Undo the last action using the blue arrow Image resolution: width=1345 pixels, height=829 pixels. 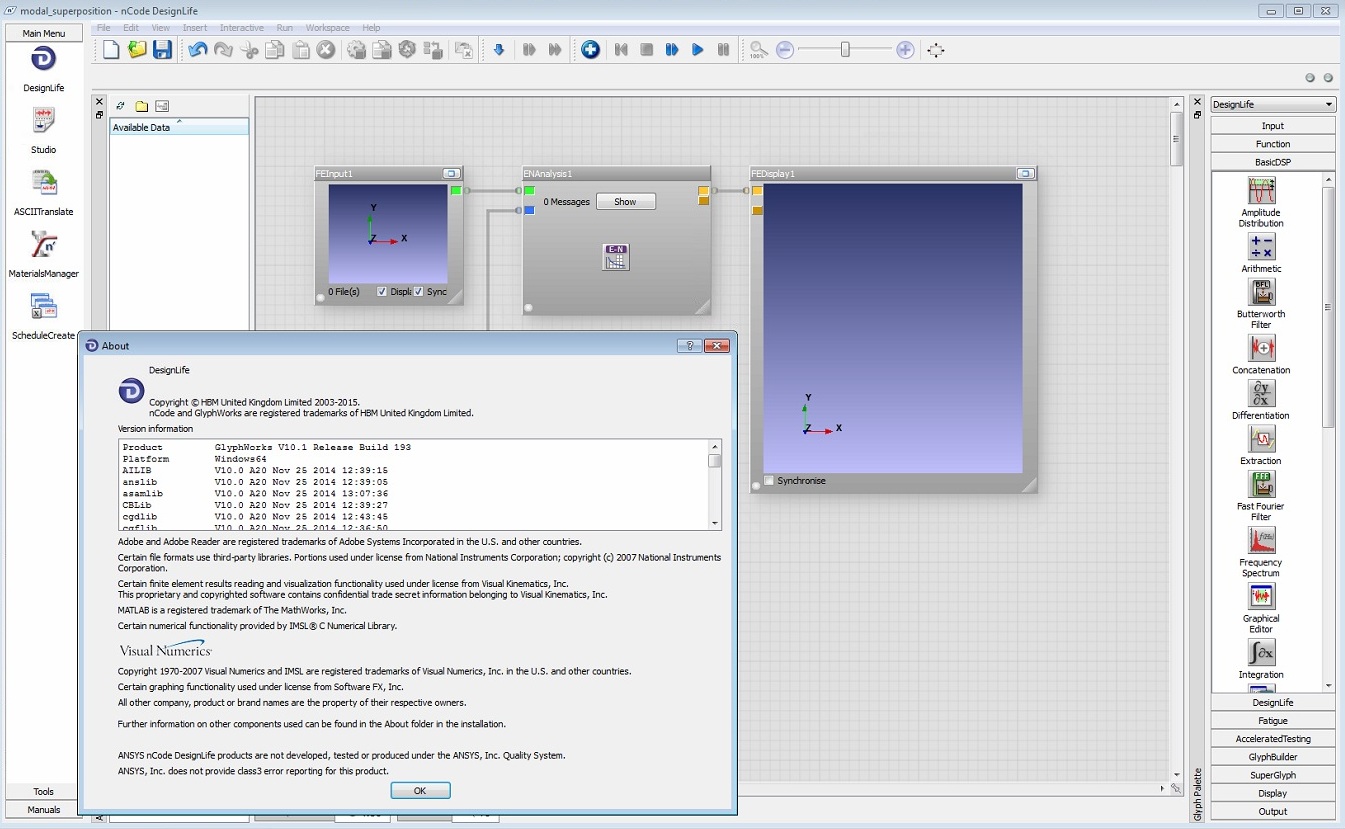(197, 50)
